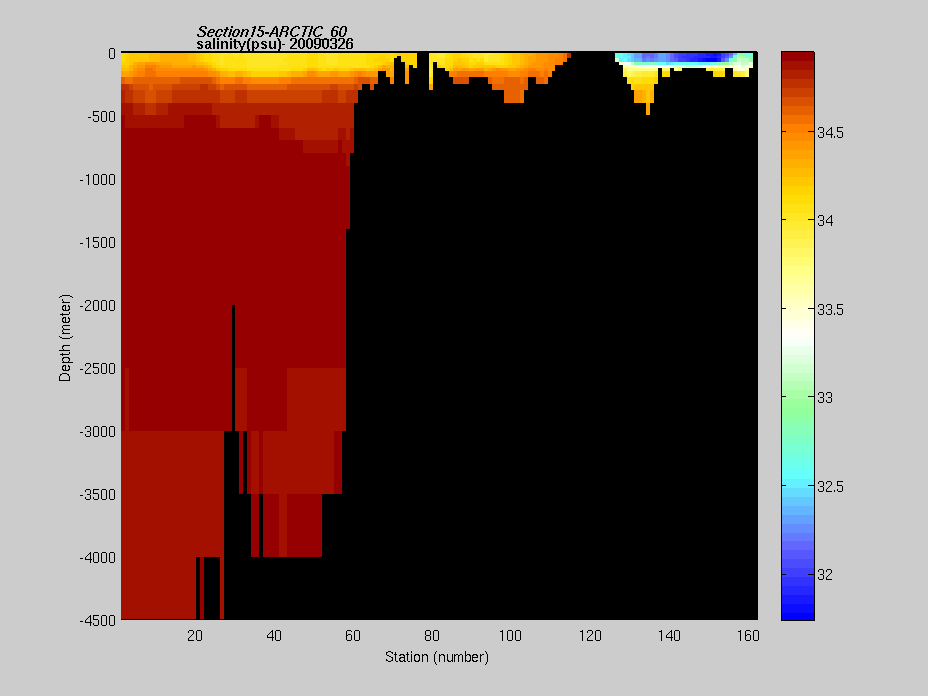The width and height of the screenshot is (928, 696).
Task: Click the 'Station (number)' axis label
Action: click(x=437, y=657)
